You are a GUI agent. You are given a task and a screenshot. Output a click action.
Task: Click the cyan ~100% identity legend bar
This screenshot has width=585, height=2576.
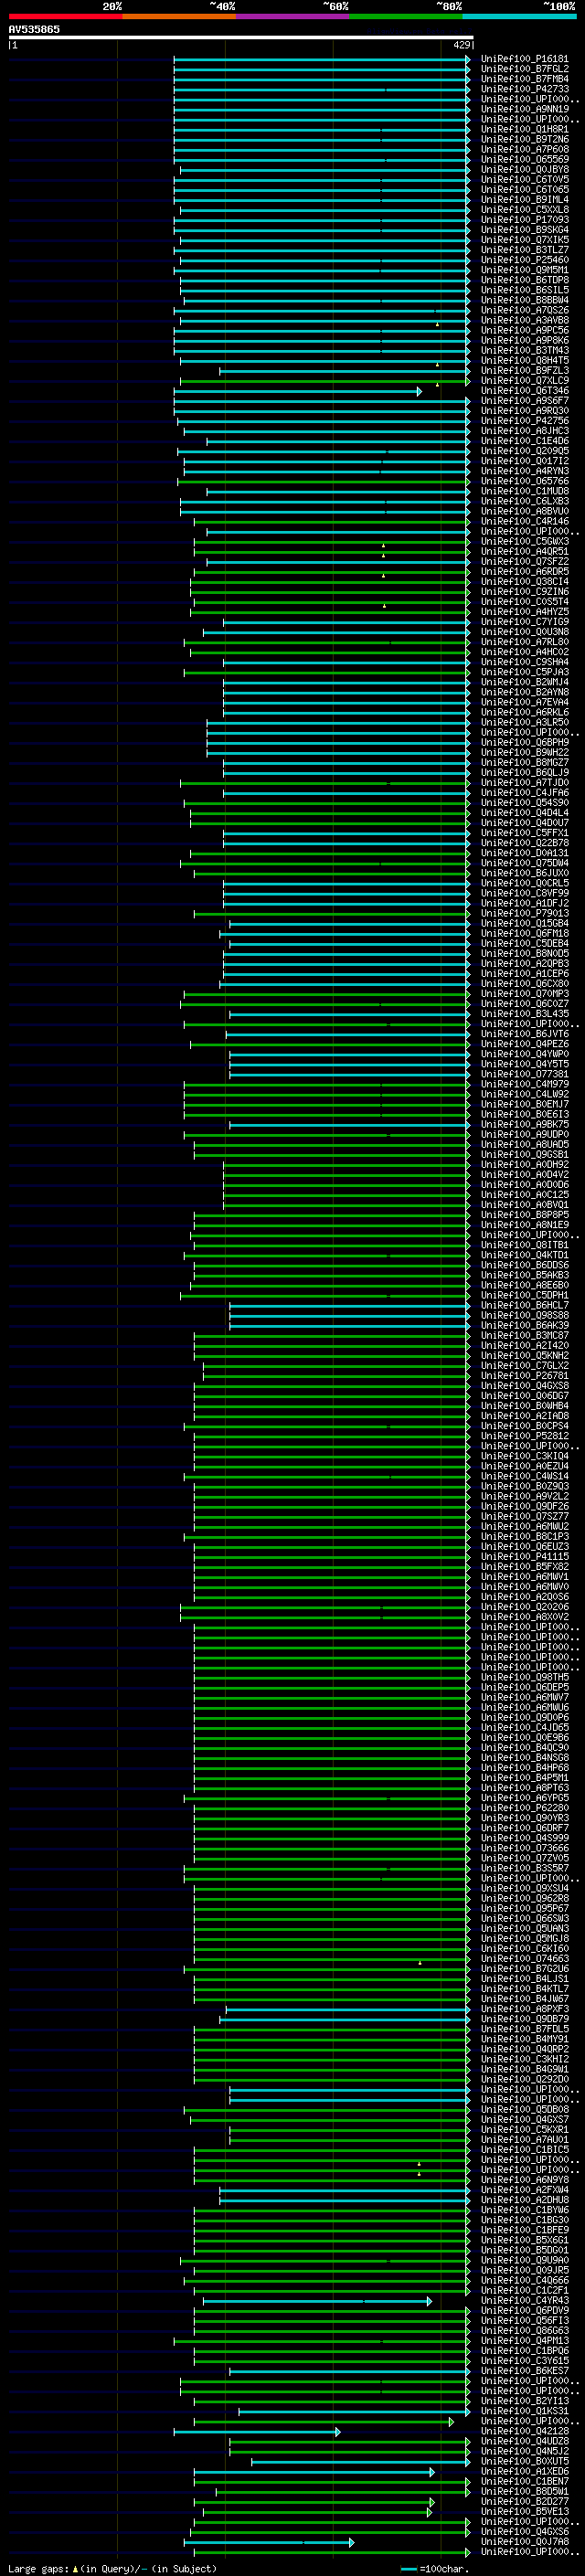pyautogui.click(x=519, y=16)
